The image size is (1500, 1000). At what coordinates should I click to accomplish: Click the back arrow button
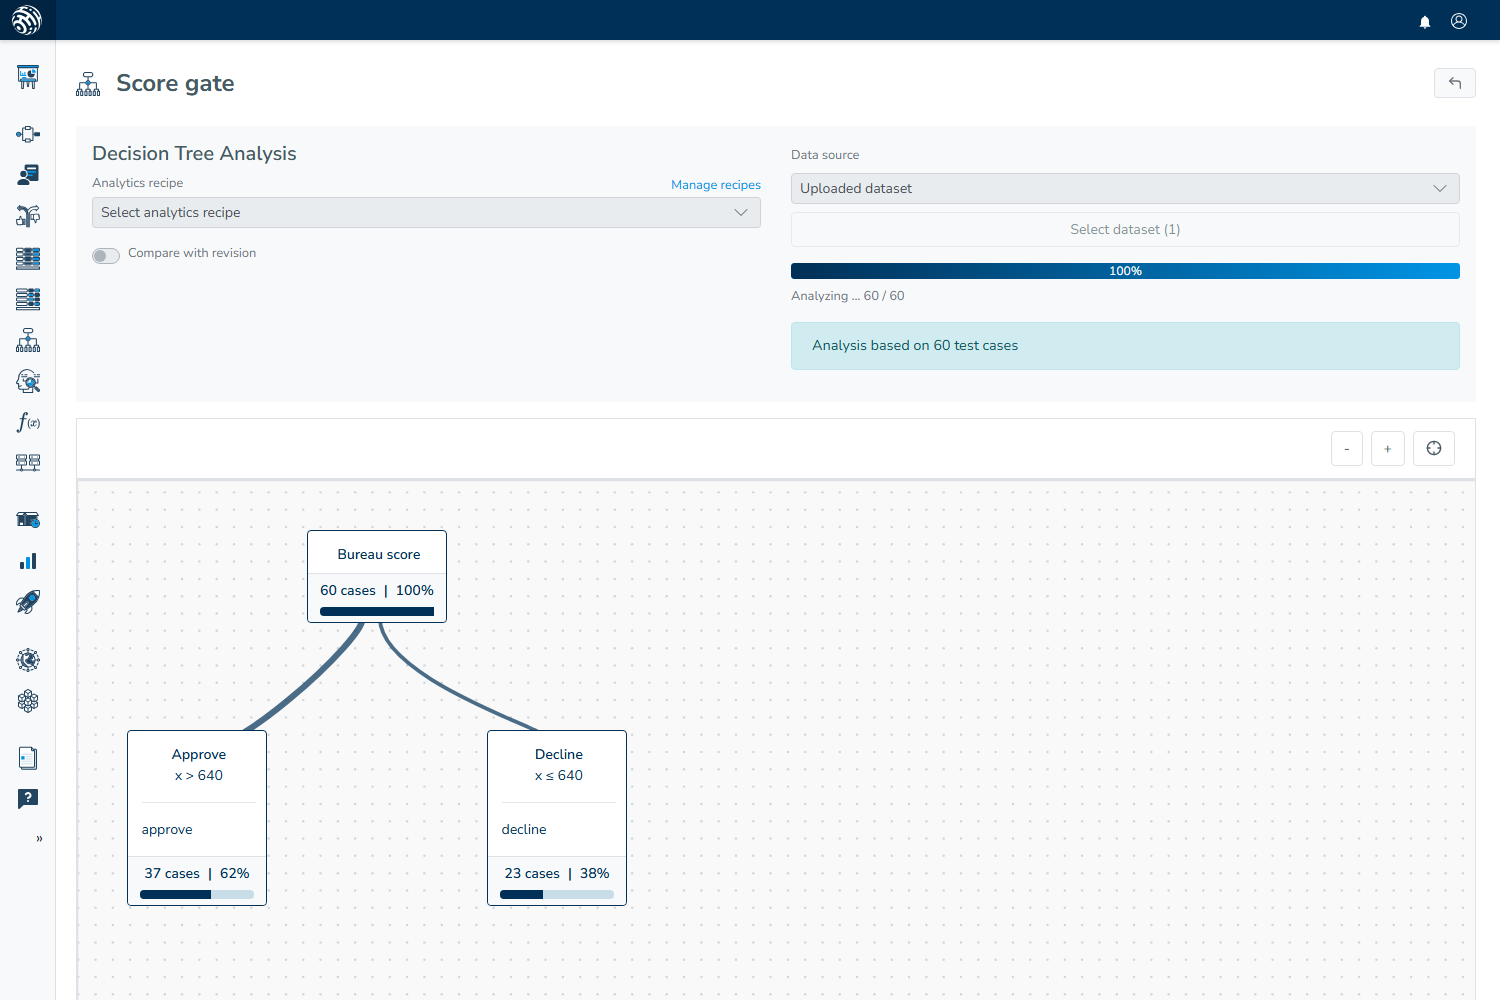1455,83
